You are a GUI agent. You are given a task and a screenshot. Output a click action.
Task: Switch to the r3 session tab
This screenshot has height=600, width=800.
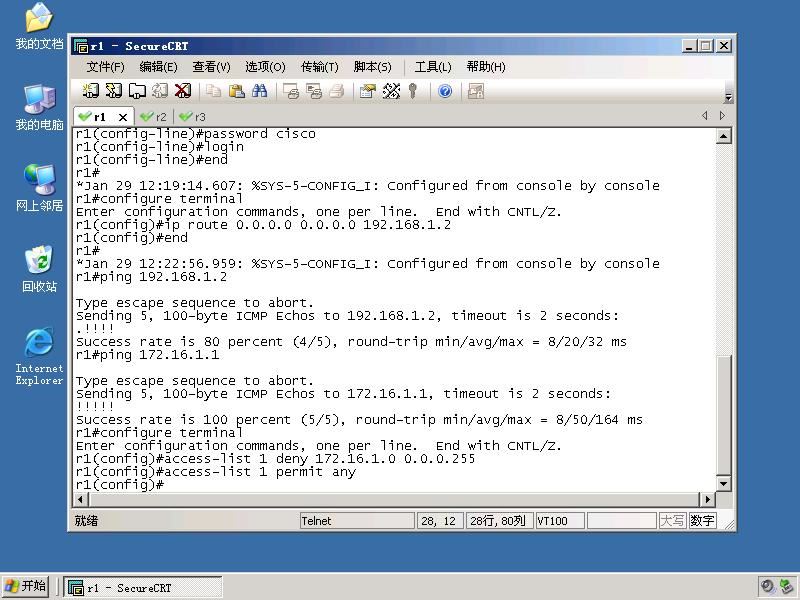pos(193,117)
